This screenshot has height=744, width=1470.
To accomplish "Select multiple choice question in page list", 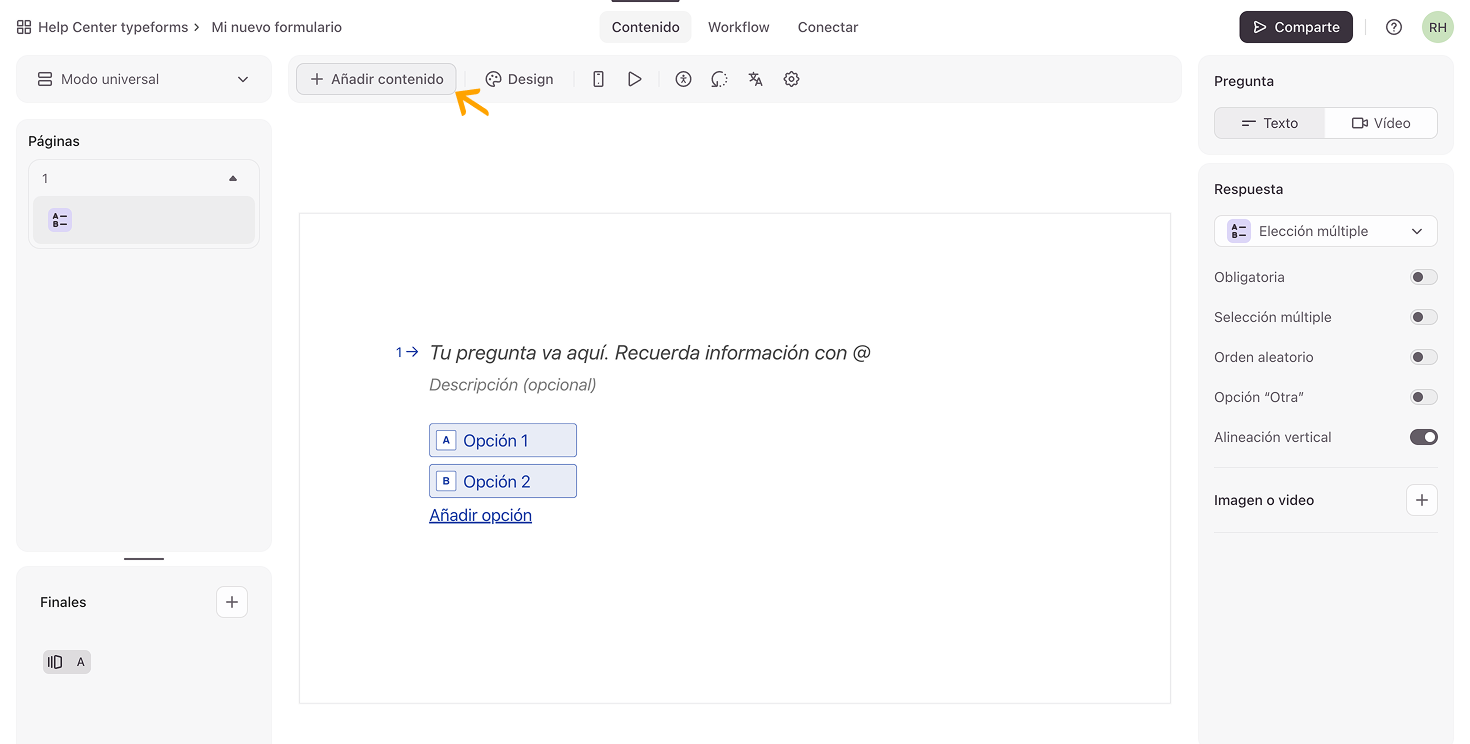I will pyautogui.click(x=144, y=220).
